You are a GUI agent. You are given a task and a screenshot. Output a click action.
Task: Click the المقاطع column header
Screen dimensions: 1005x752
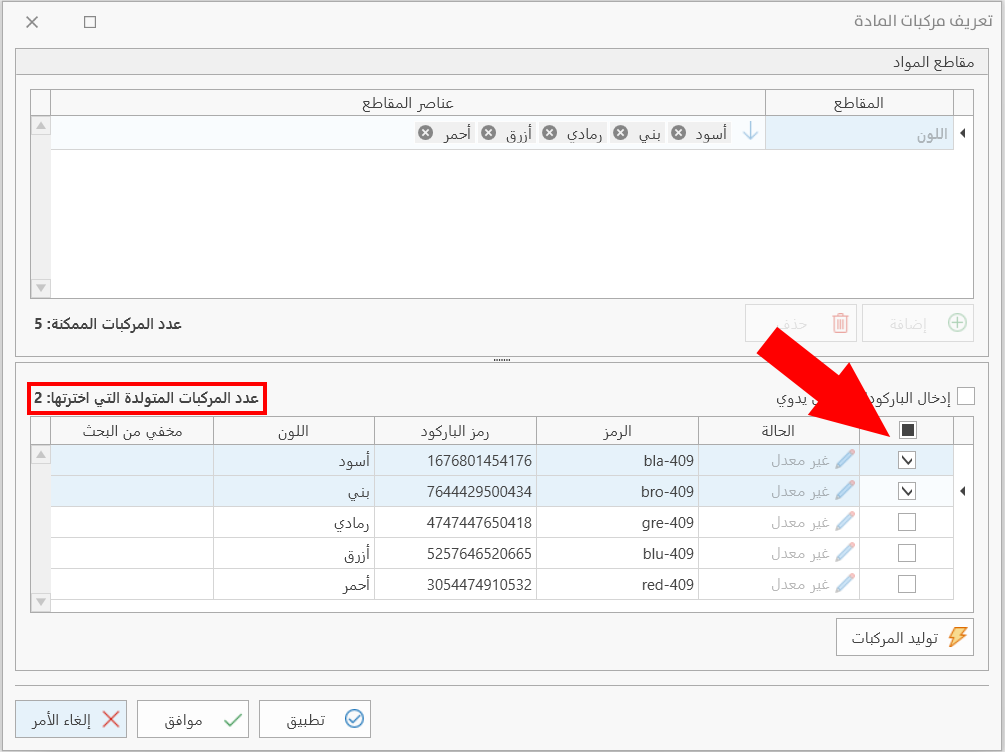860,103
